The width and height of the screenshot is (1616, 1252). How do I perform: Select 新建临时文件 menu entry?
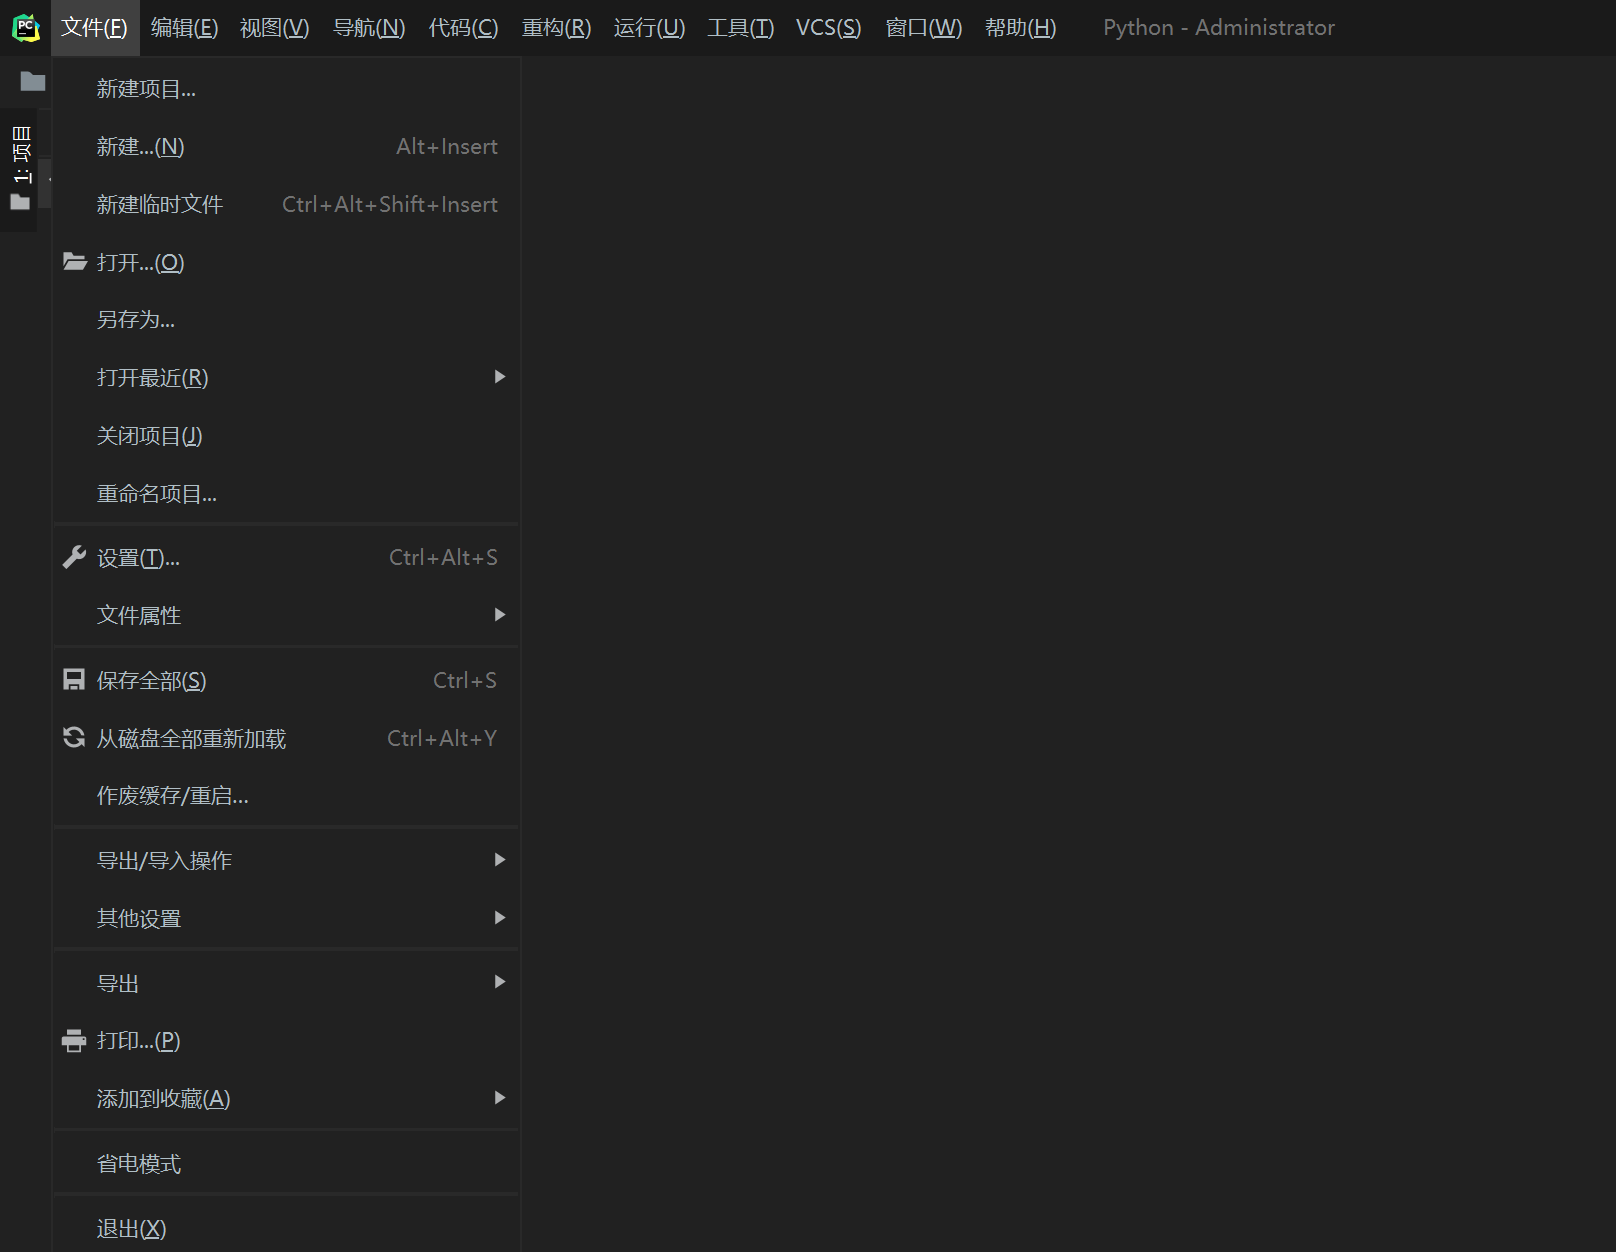(x=286, y=205)
